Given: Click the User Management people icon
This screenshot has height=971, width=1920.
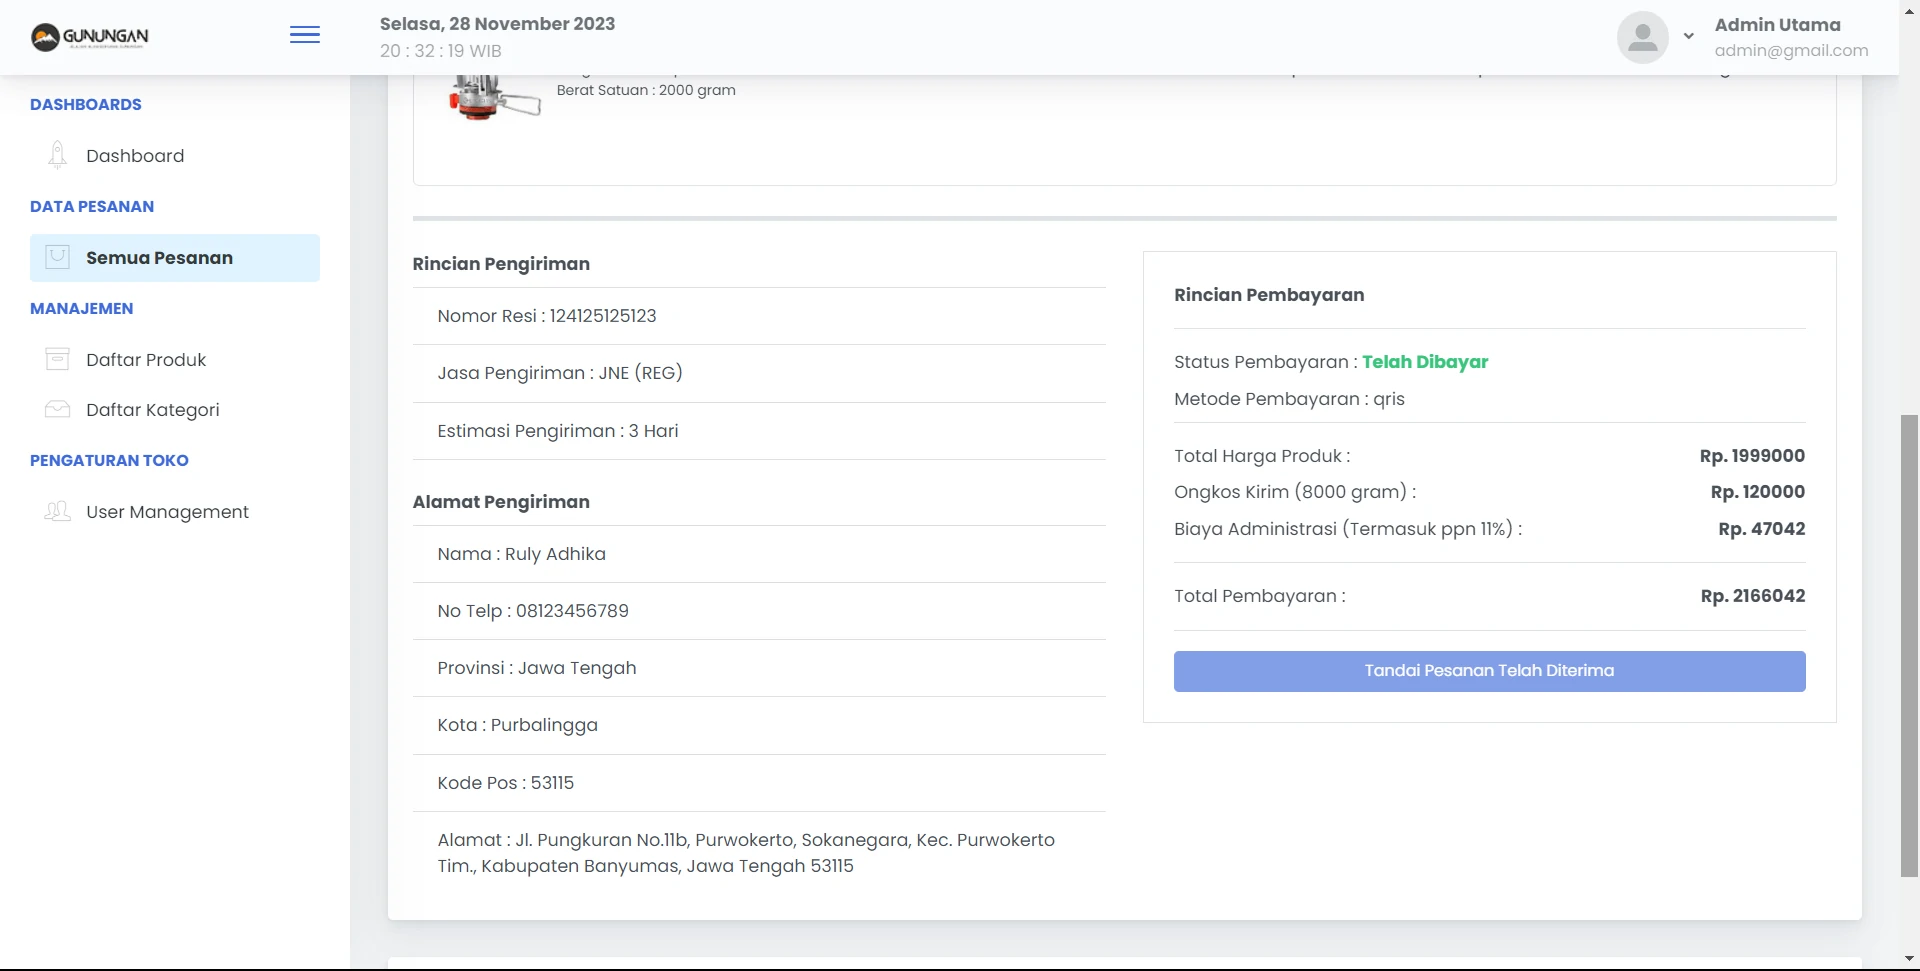Looking at the screenshot, I should coord(58,511).
